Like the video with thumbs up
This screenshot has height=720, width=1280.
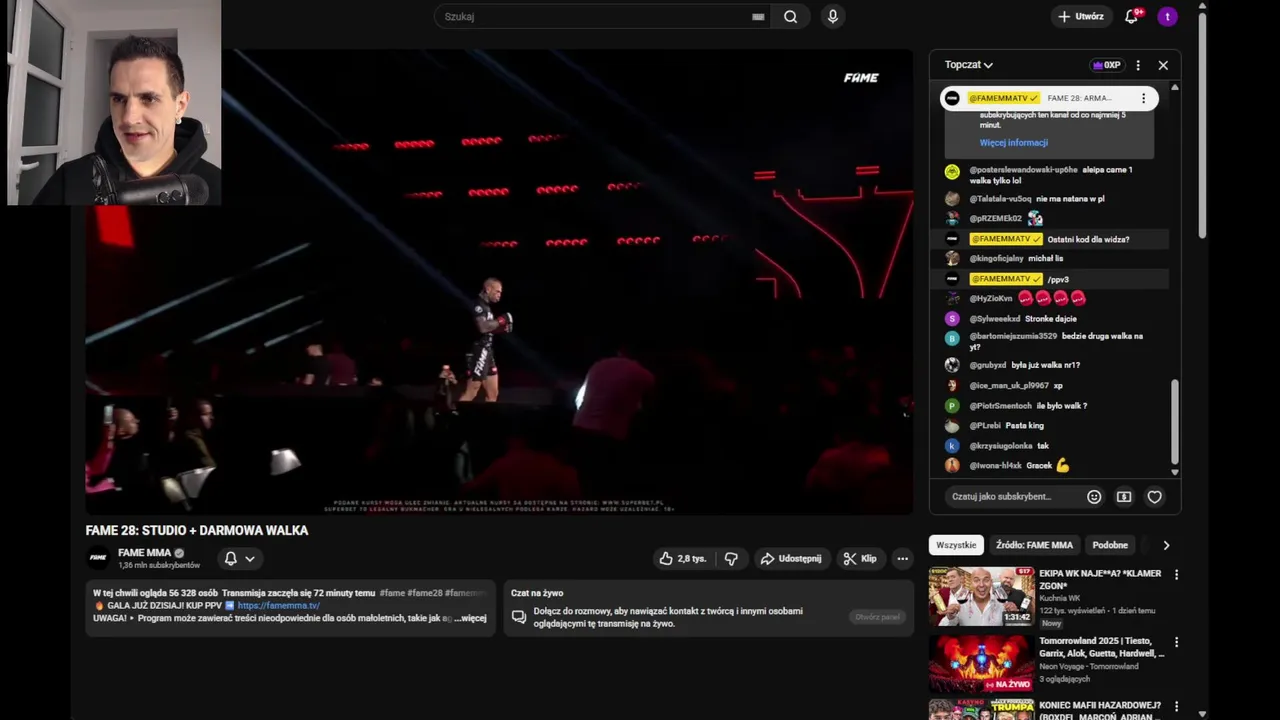682,559
